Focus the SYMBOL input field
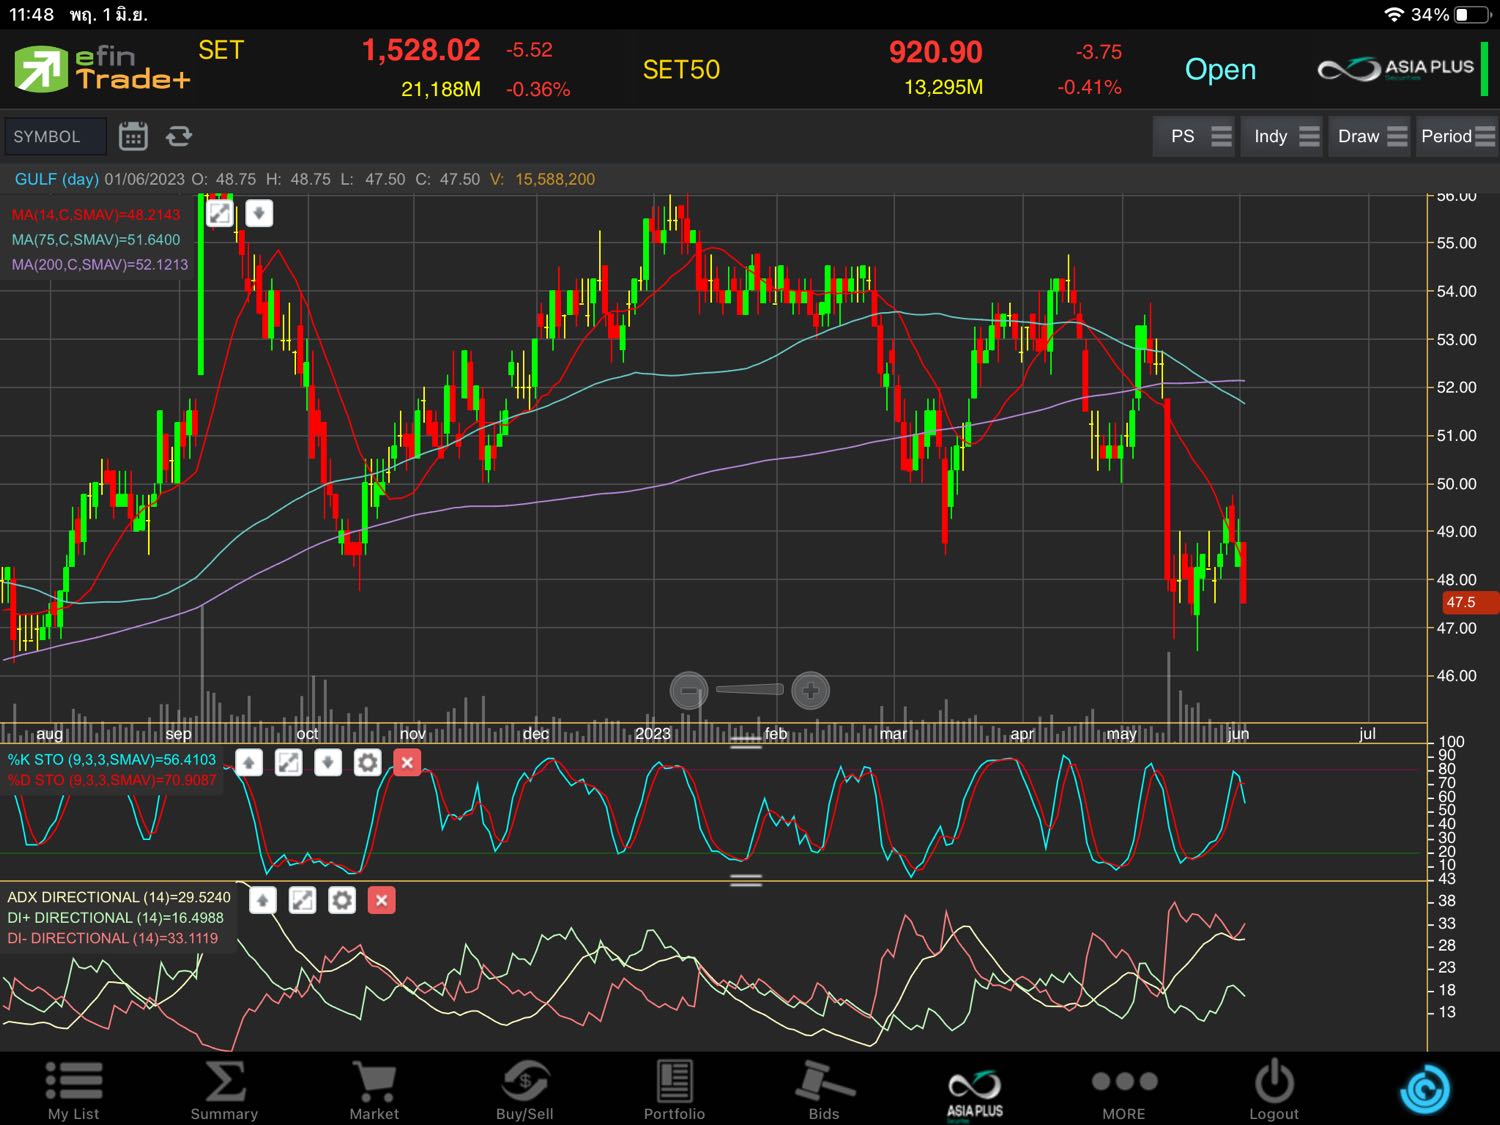 [x=55, y=136]
